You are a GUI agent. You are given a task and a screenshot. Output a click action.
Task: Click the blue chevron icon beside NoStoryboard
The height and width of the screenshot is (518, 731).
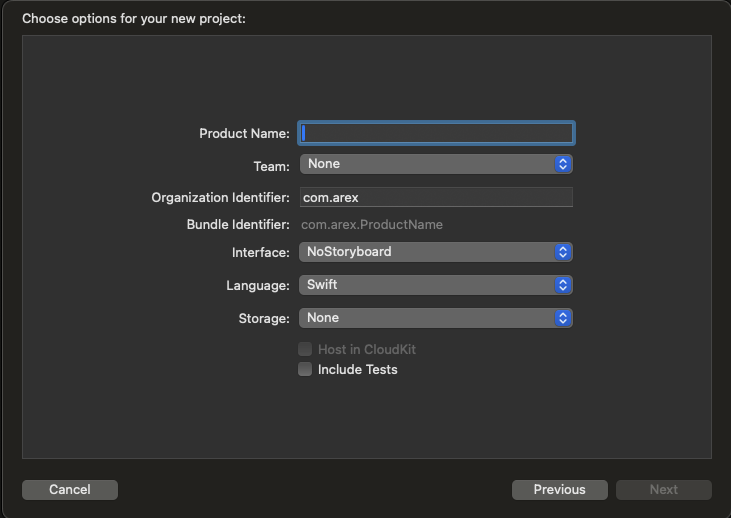[563, 252]
